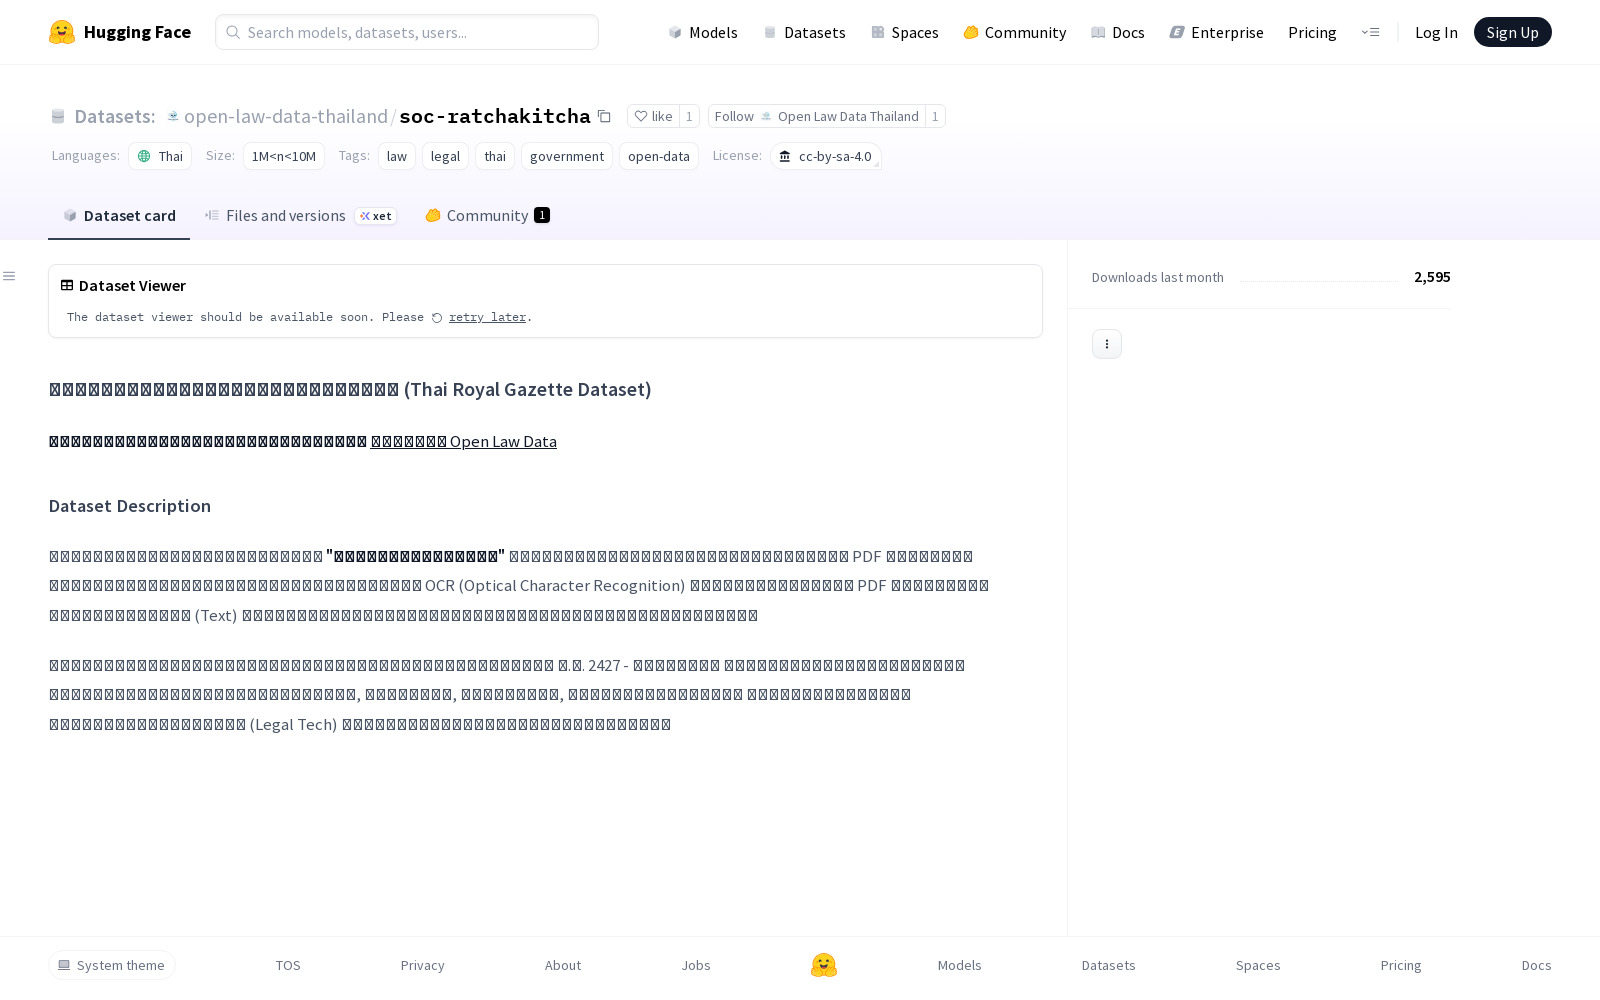This screenshot has width=1600, height=1000.
Task: Click the retry later link
Action: pyautogui.click(x=487, y=318)
